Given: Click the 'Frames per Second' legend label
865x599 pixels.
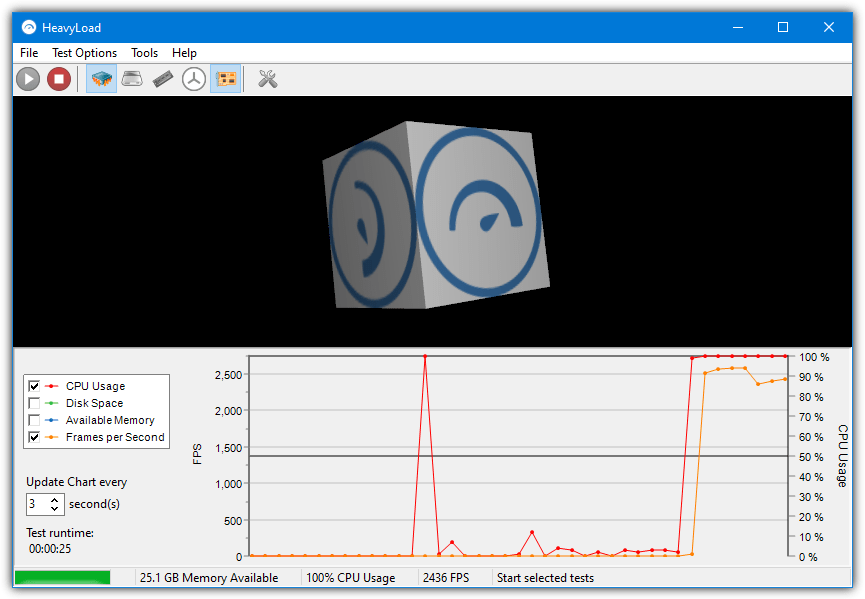Looking at the screenshot, I should pos(115,437).
